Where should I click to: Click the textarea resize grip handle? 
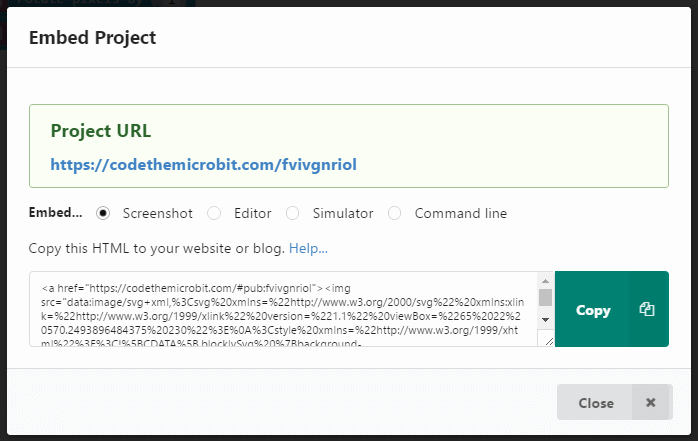pos(548,340)
